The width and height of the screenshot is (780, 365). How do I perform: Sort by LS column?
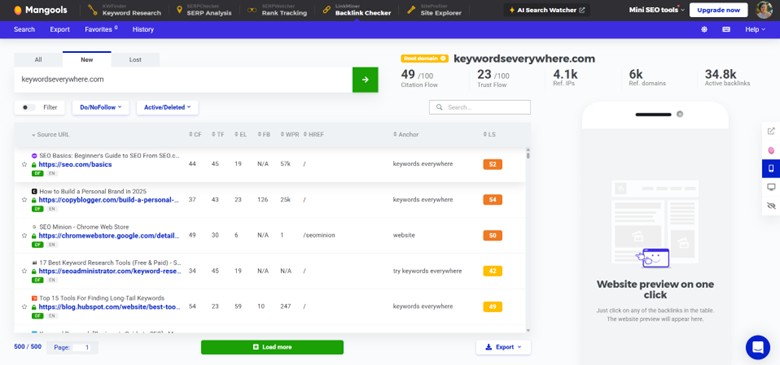pyautogui.click(x=489, y=135)
